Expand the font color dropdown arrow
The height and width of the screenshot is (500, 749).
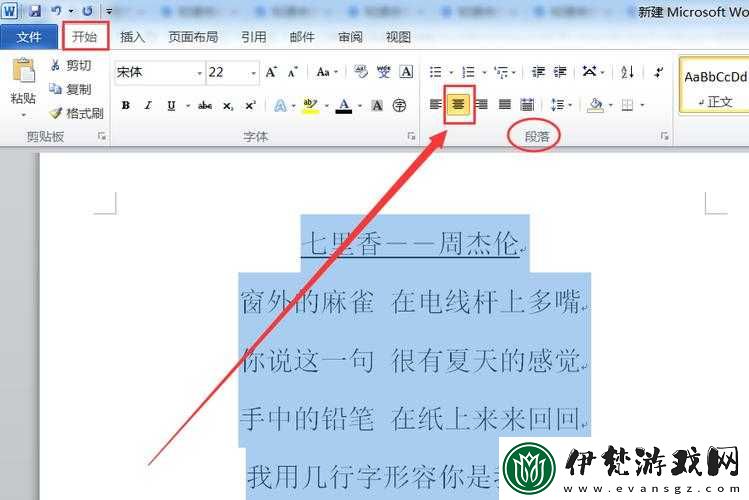coord(360,106)
